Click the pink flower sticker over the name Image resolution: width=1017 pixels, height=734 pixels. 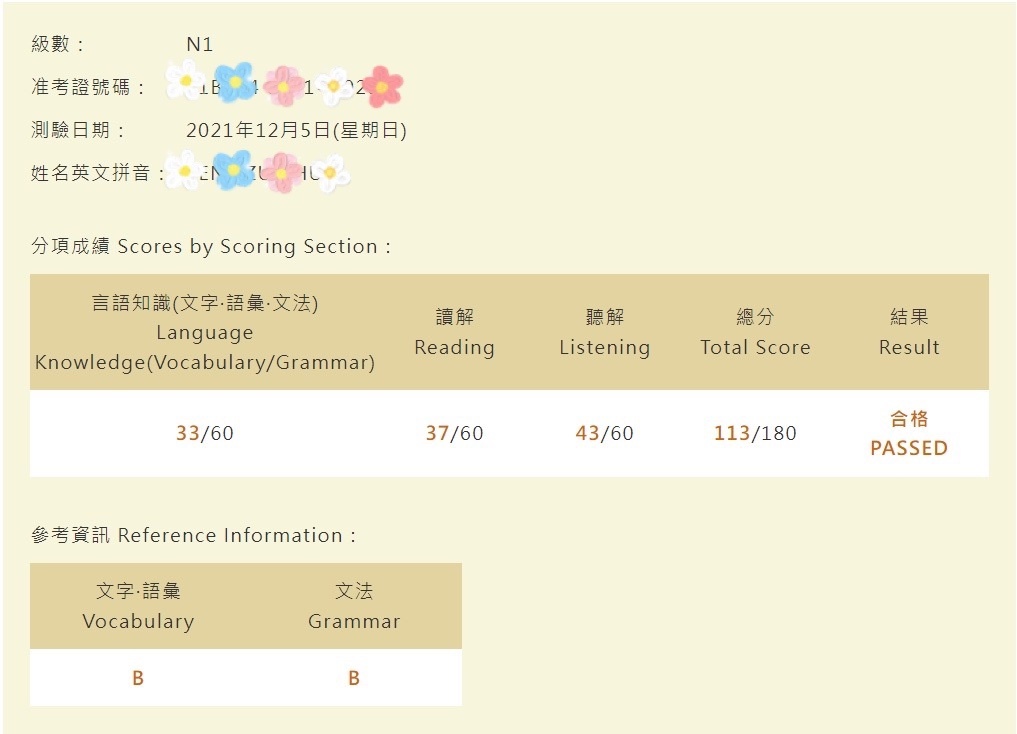coord(281,172)
